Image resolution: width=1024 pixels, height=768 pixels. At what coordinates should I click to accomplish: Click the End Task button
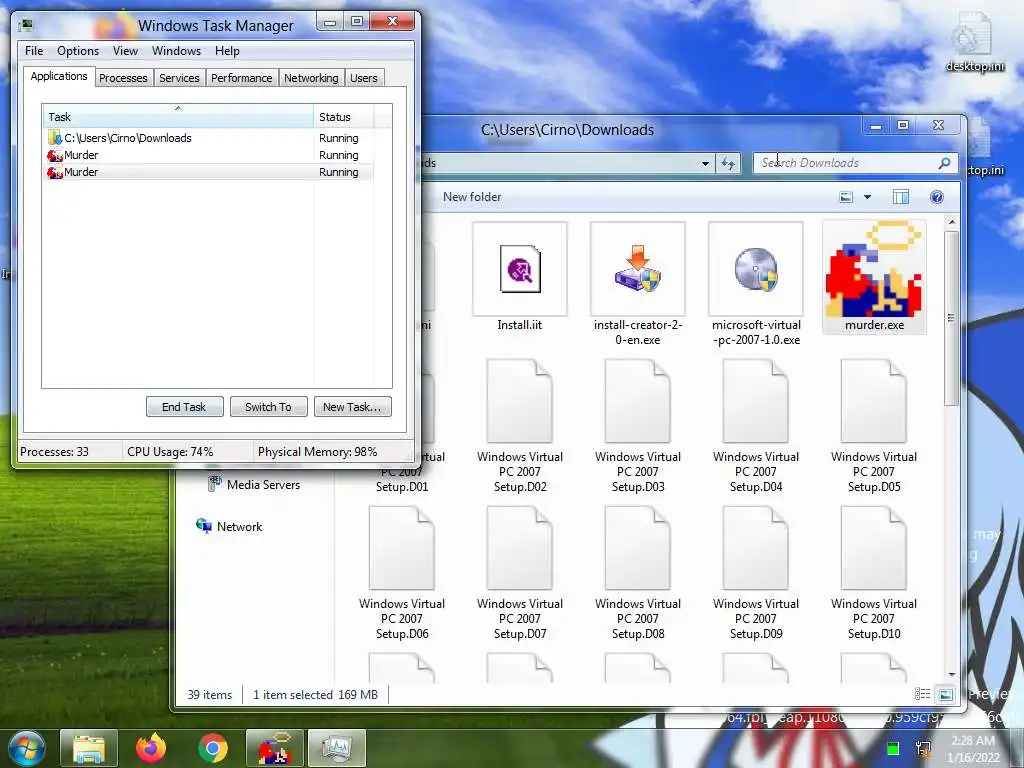point(184,407)
